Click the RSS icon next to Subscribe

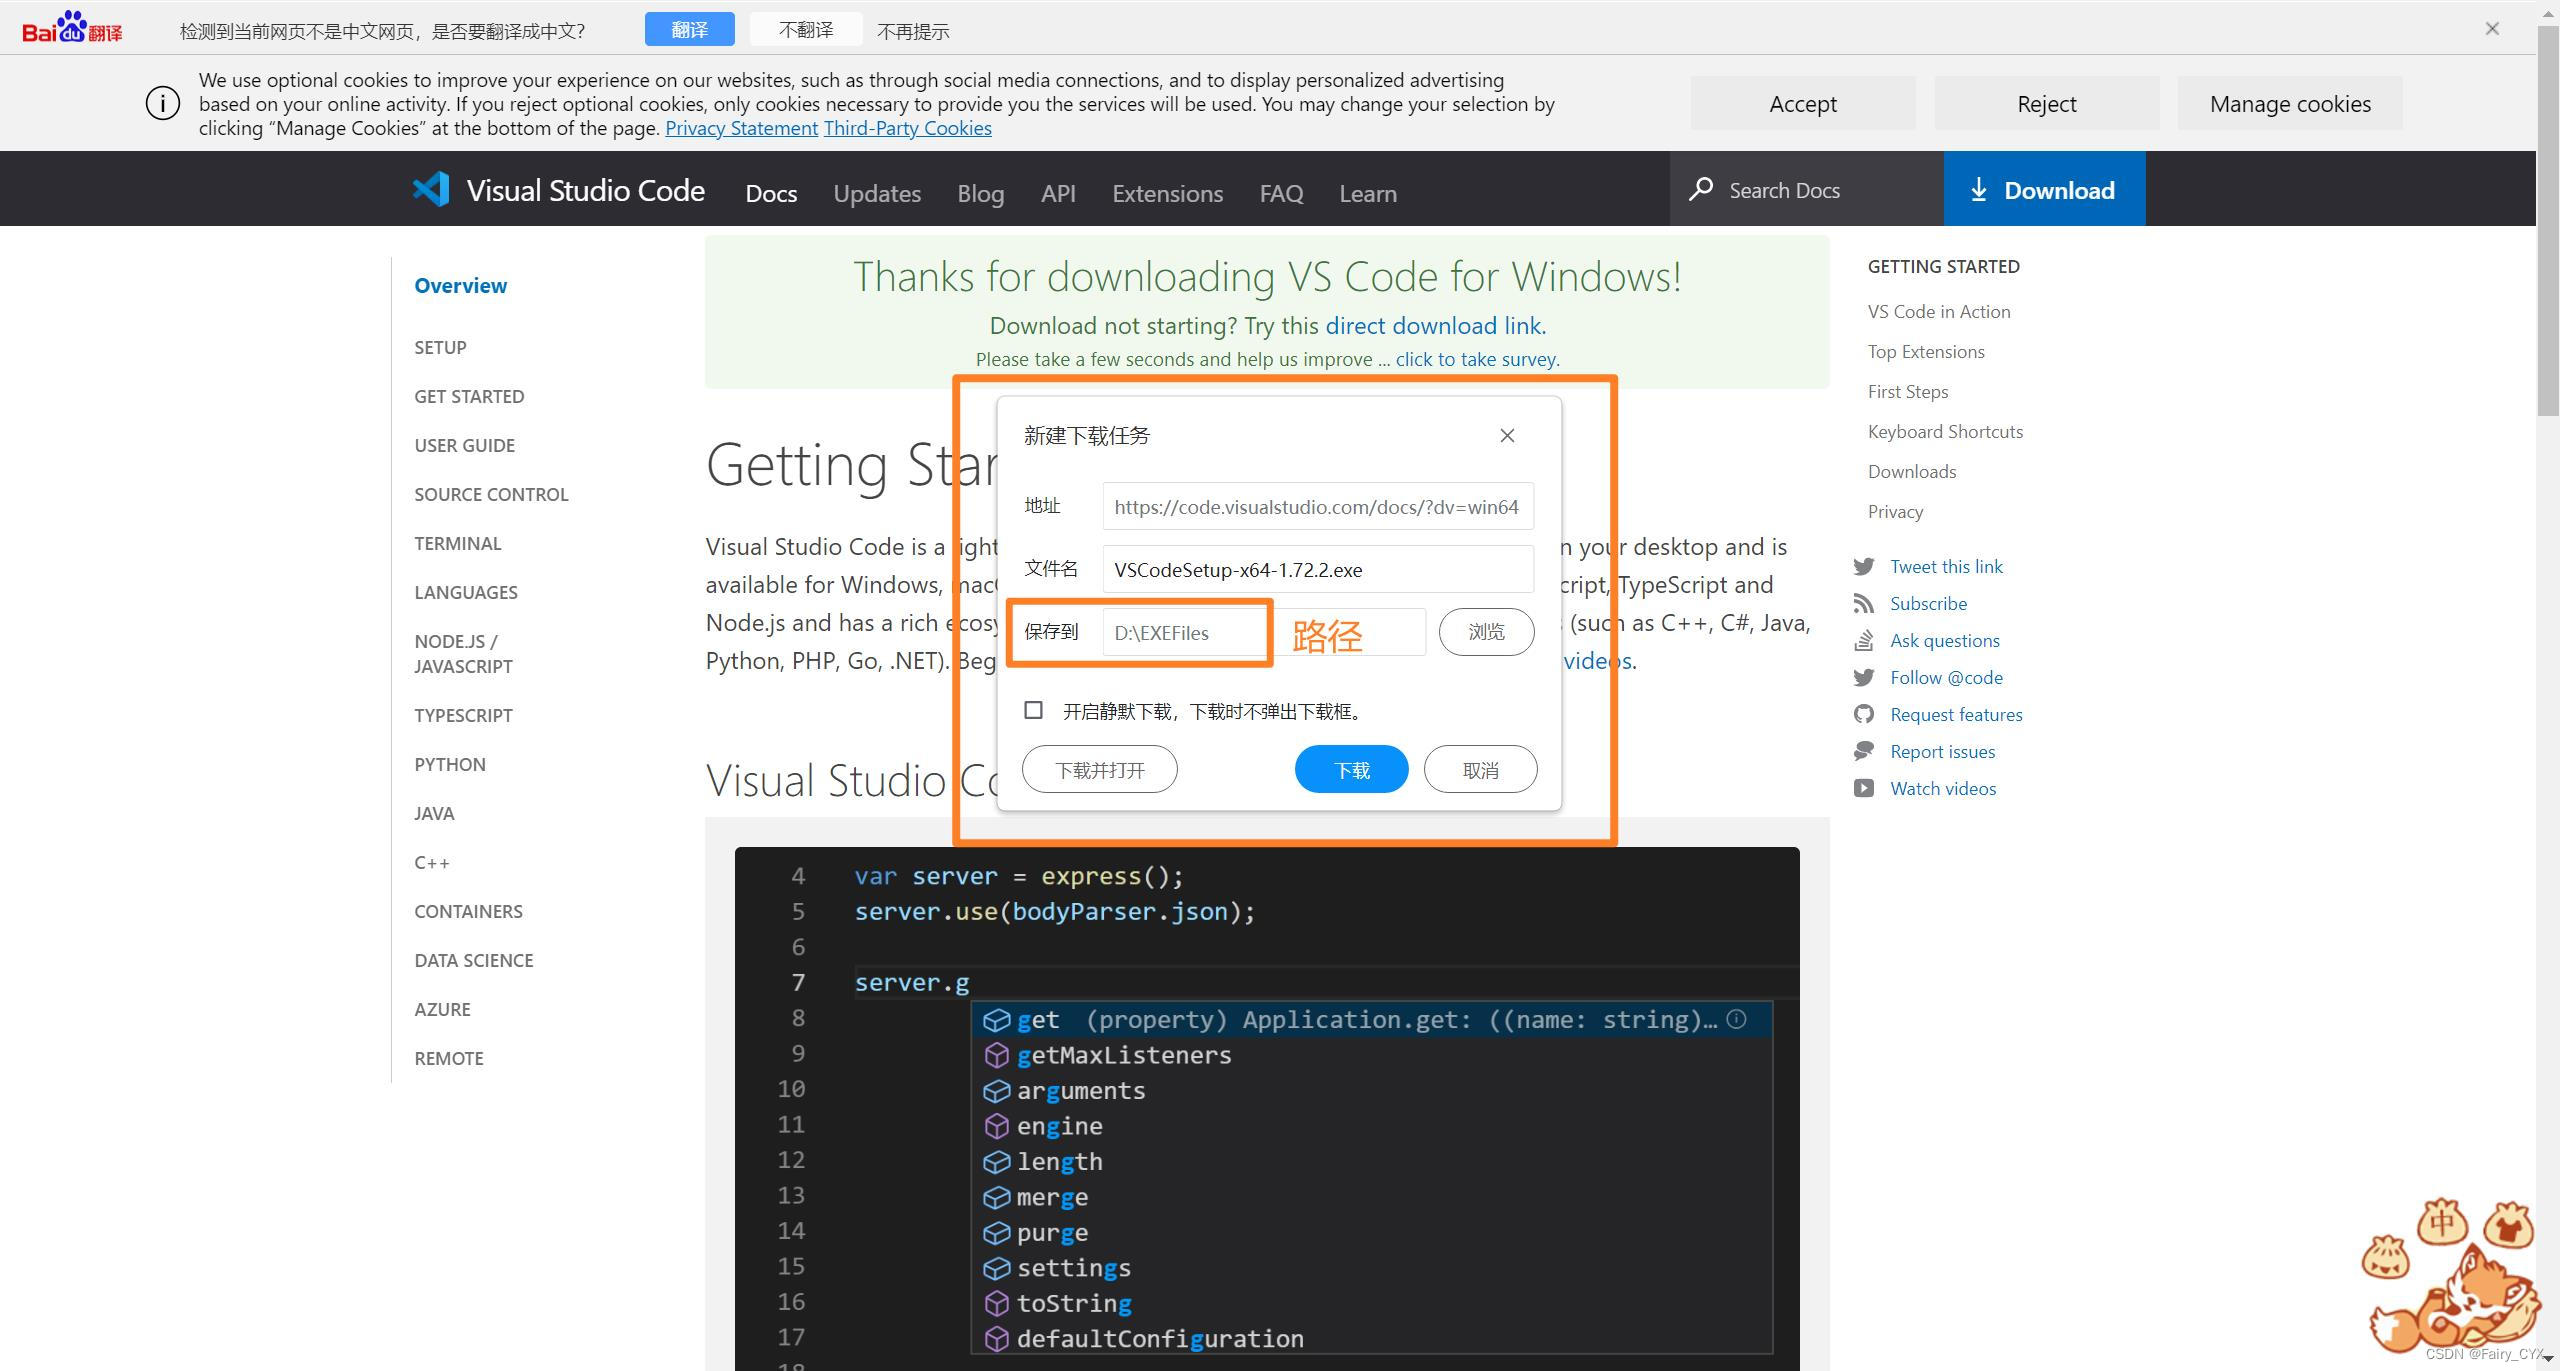(x=1864, y=604)
